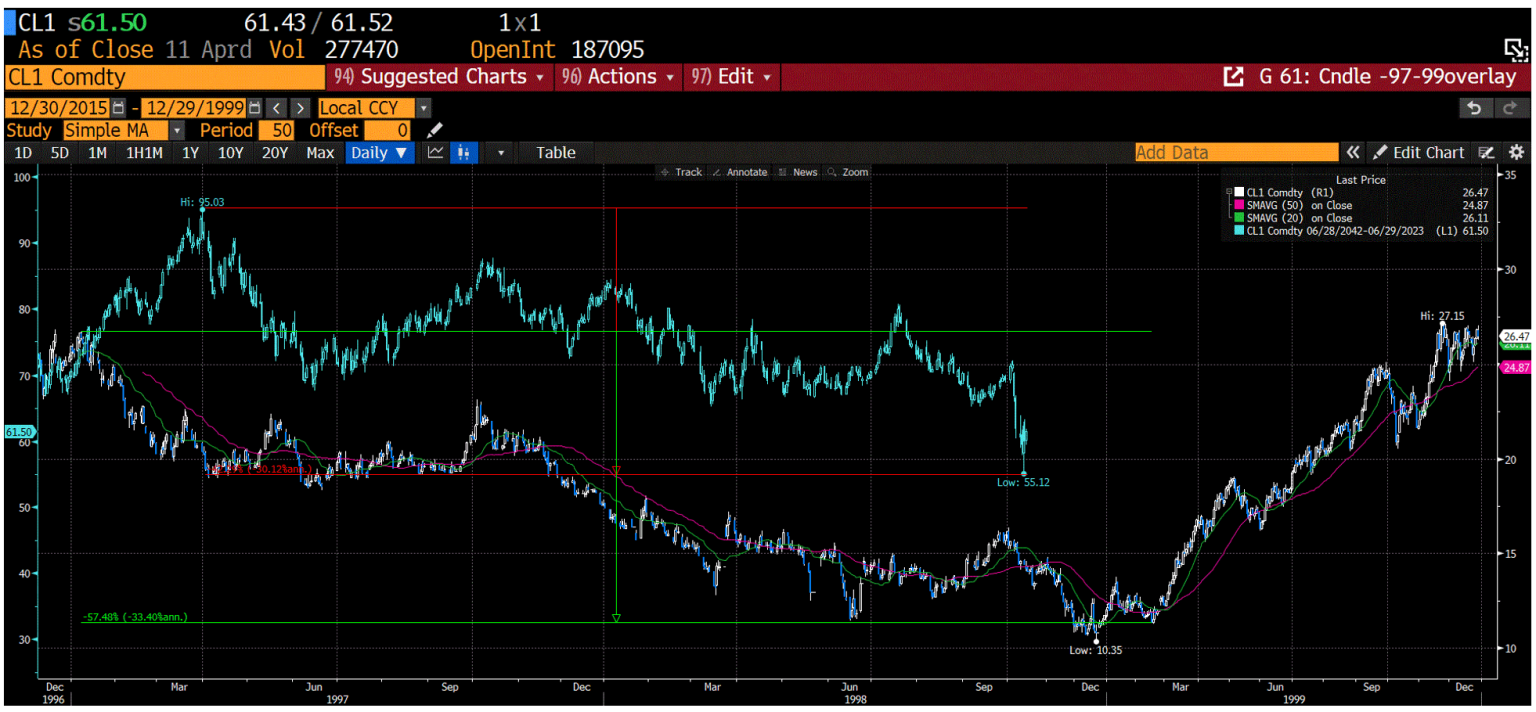Enable the Track crosshair tool

[686, 172]
